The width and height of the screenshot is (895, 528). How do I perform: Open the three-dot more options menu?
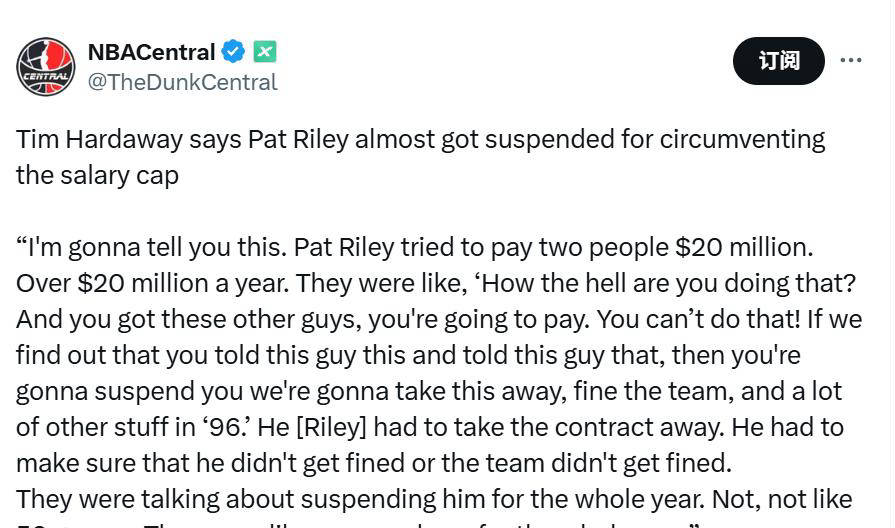pos(851,61)
